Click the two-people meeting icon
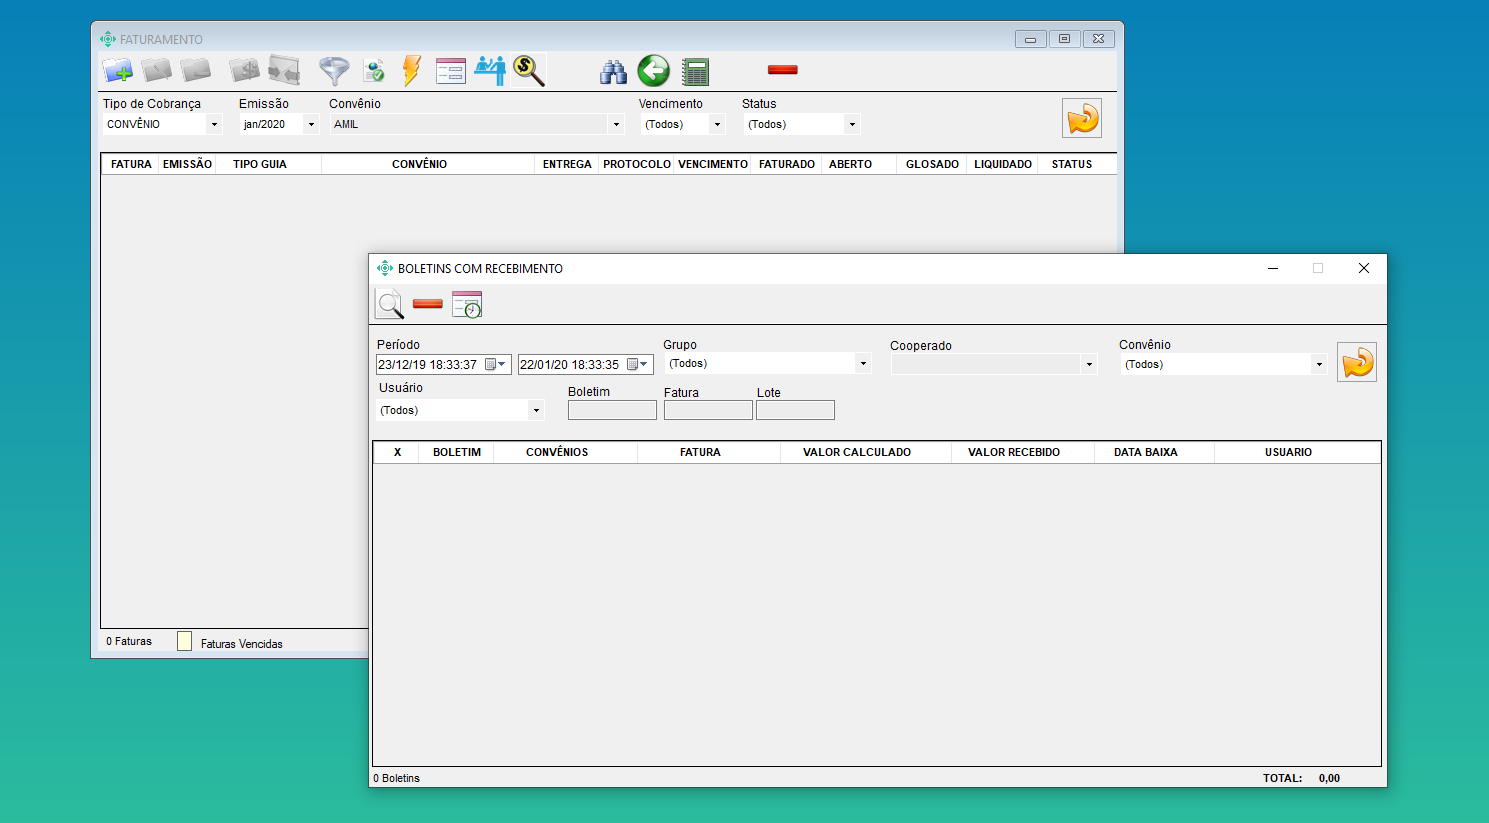1489x823 pixels. click(489, 71)
